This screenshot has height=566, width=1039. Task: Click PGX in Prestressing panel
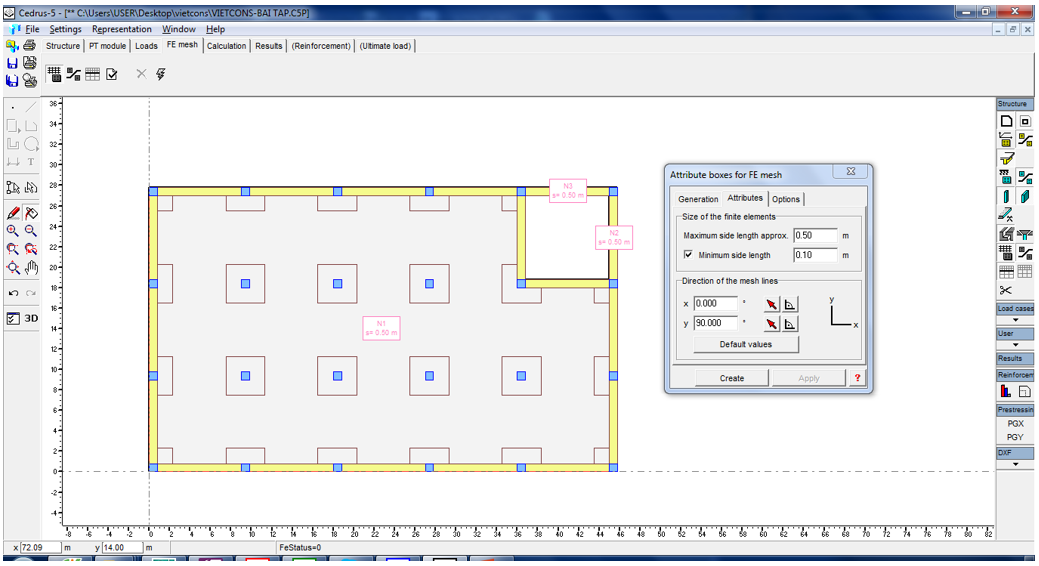(x=1015, y=424)
